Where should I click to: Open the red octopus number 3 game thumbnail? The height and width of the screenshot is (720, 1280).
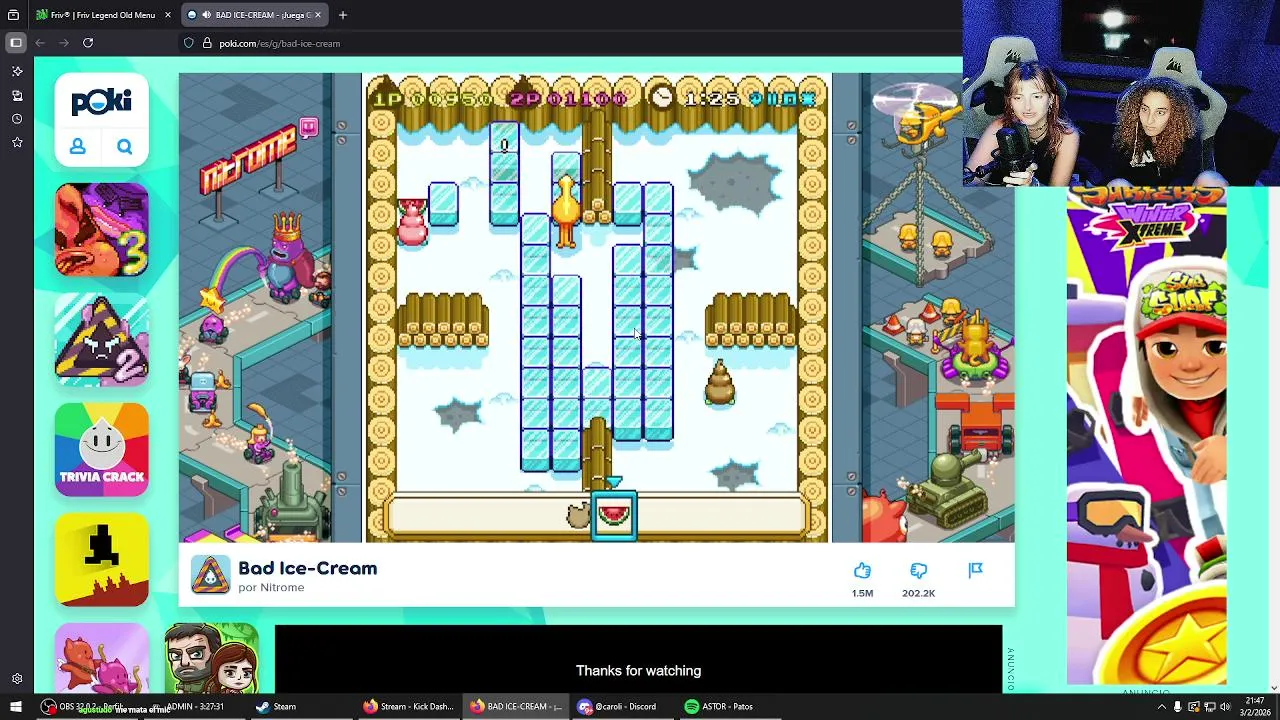[102, 230]
